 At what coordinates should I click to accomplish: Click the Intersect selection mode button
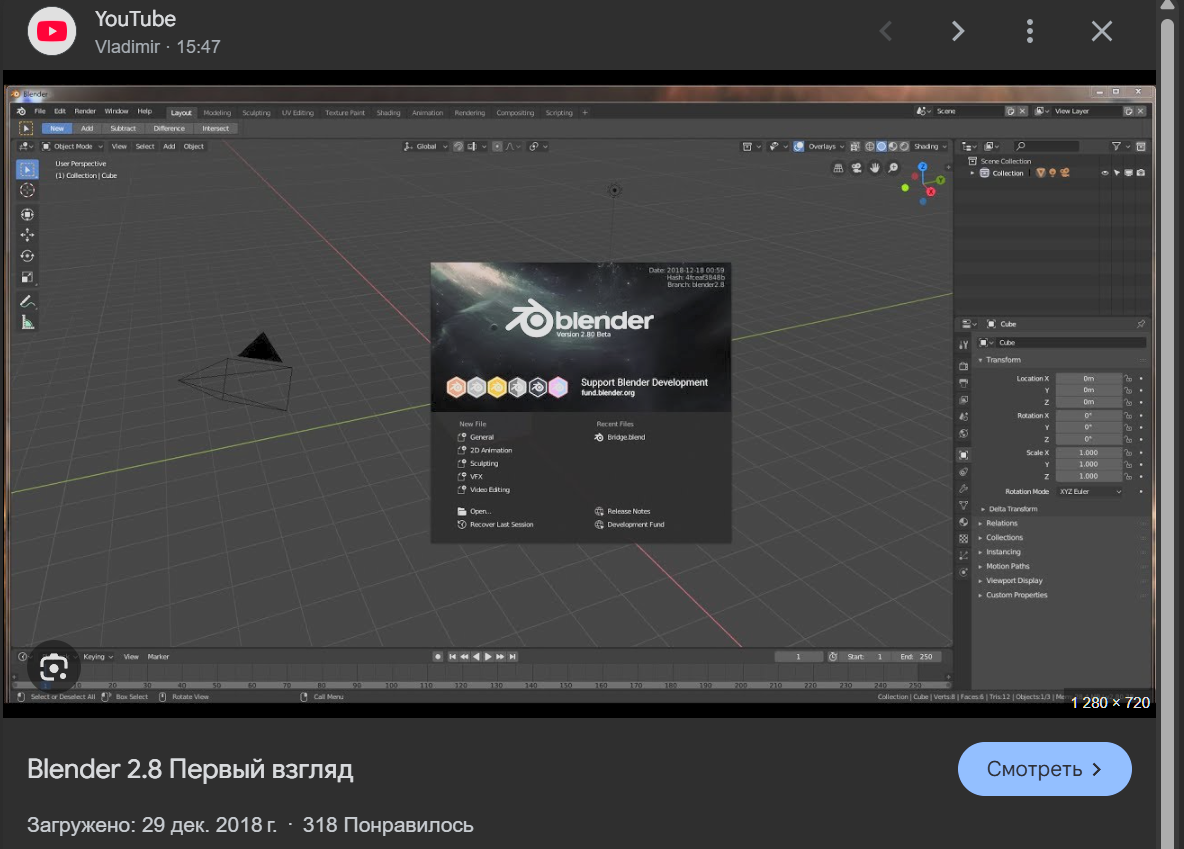click(215, 128)
